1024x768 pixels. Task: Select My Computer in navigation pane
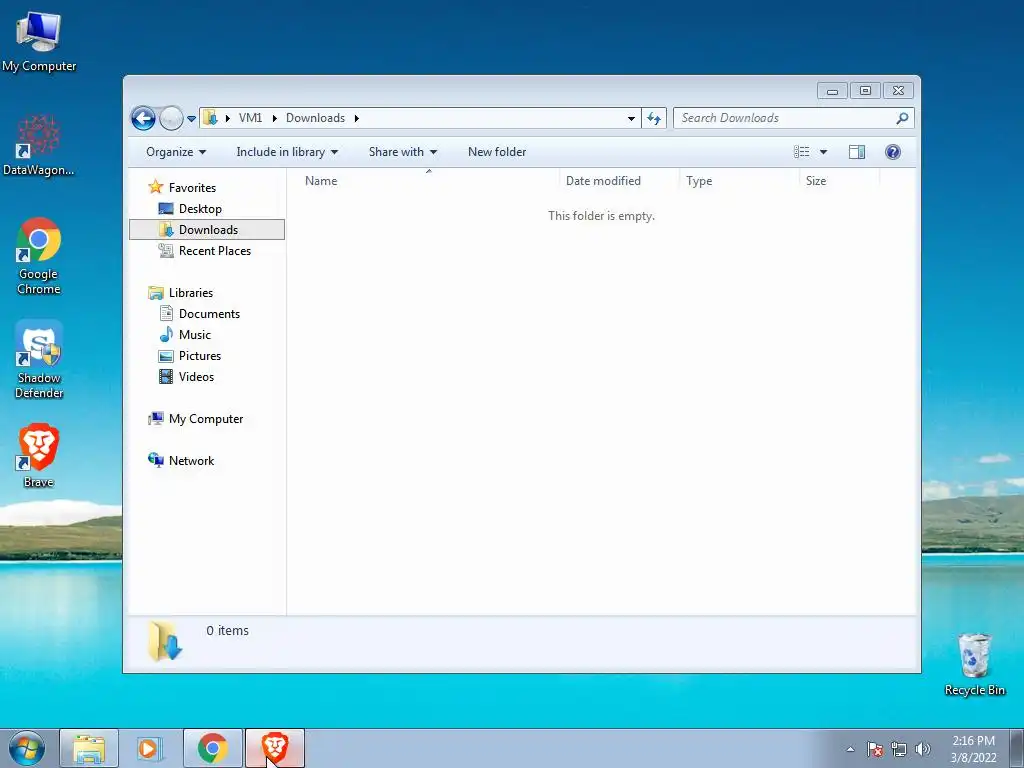click(206, 419)
